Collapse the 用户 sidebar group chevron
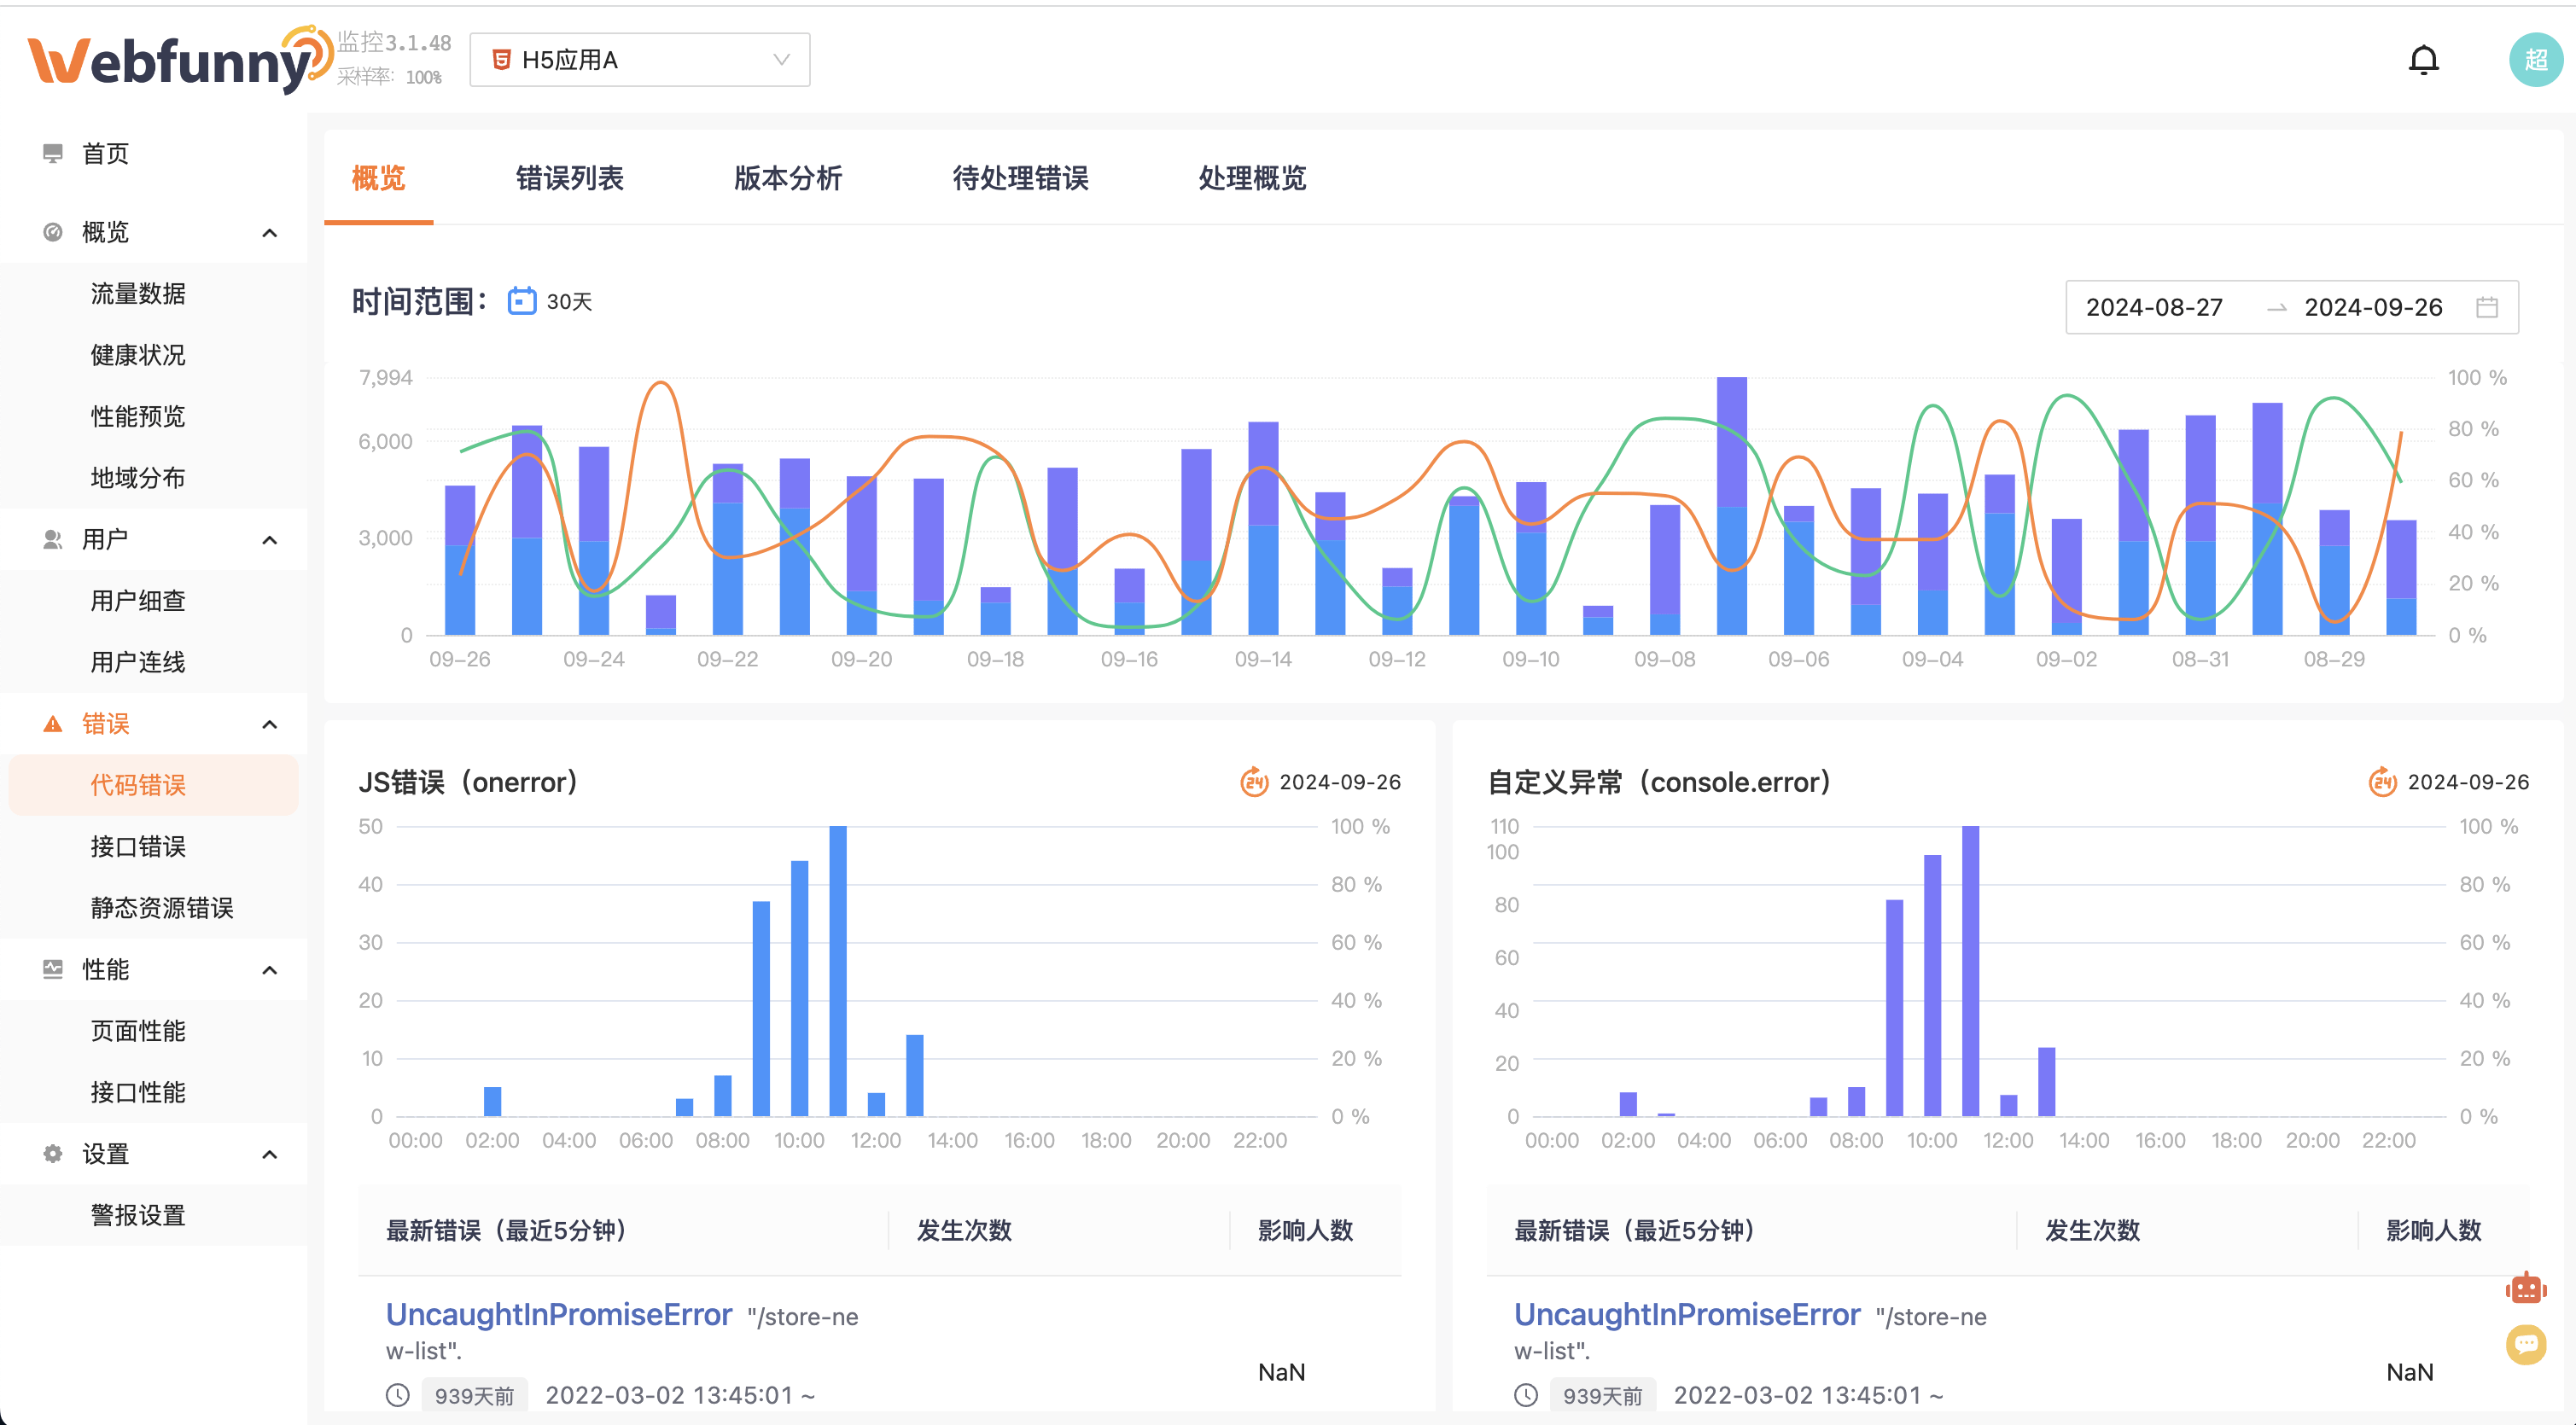 pyautogui.click(x=269, y=540)
